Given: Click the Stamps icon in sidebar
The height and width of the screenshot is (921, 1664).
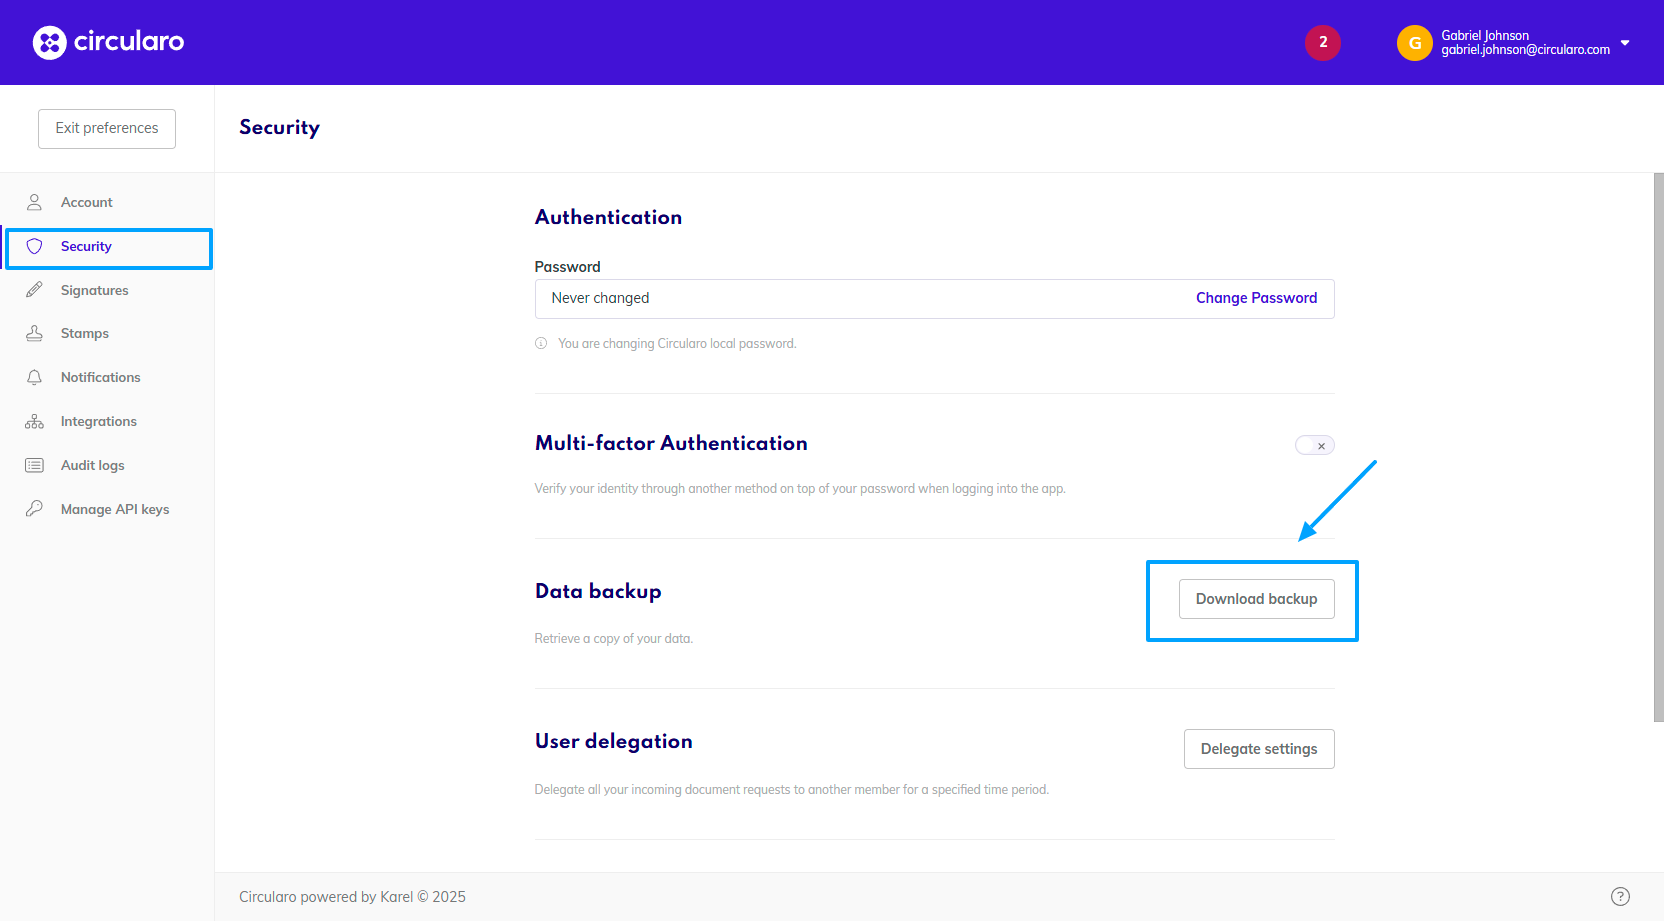Looking at the screenshot, I should pos(34,334).
